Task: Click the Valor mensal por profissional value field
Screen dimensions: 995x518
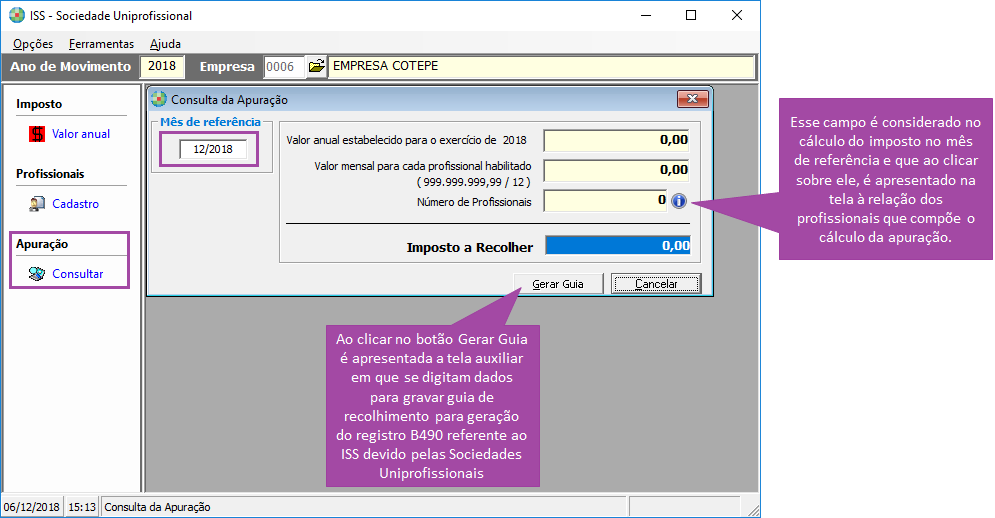Action: (616, 170)
